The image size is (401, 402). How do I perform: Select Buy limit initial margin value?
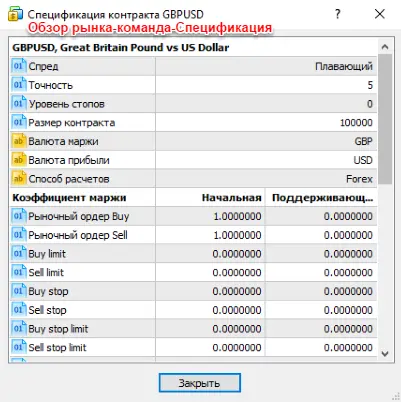point(237,254)
